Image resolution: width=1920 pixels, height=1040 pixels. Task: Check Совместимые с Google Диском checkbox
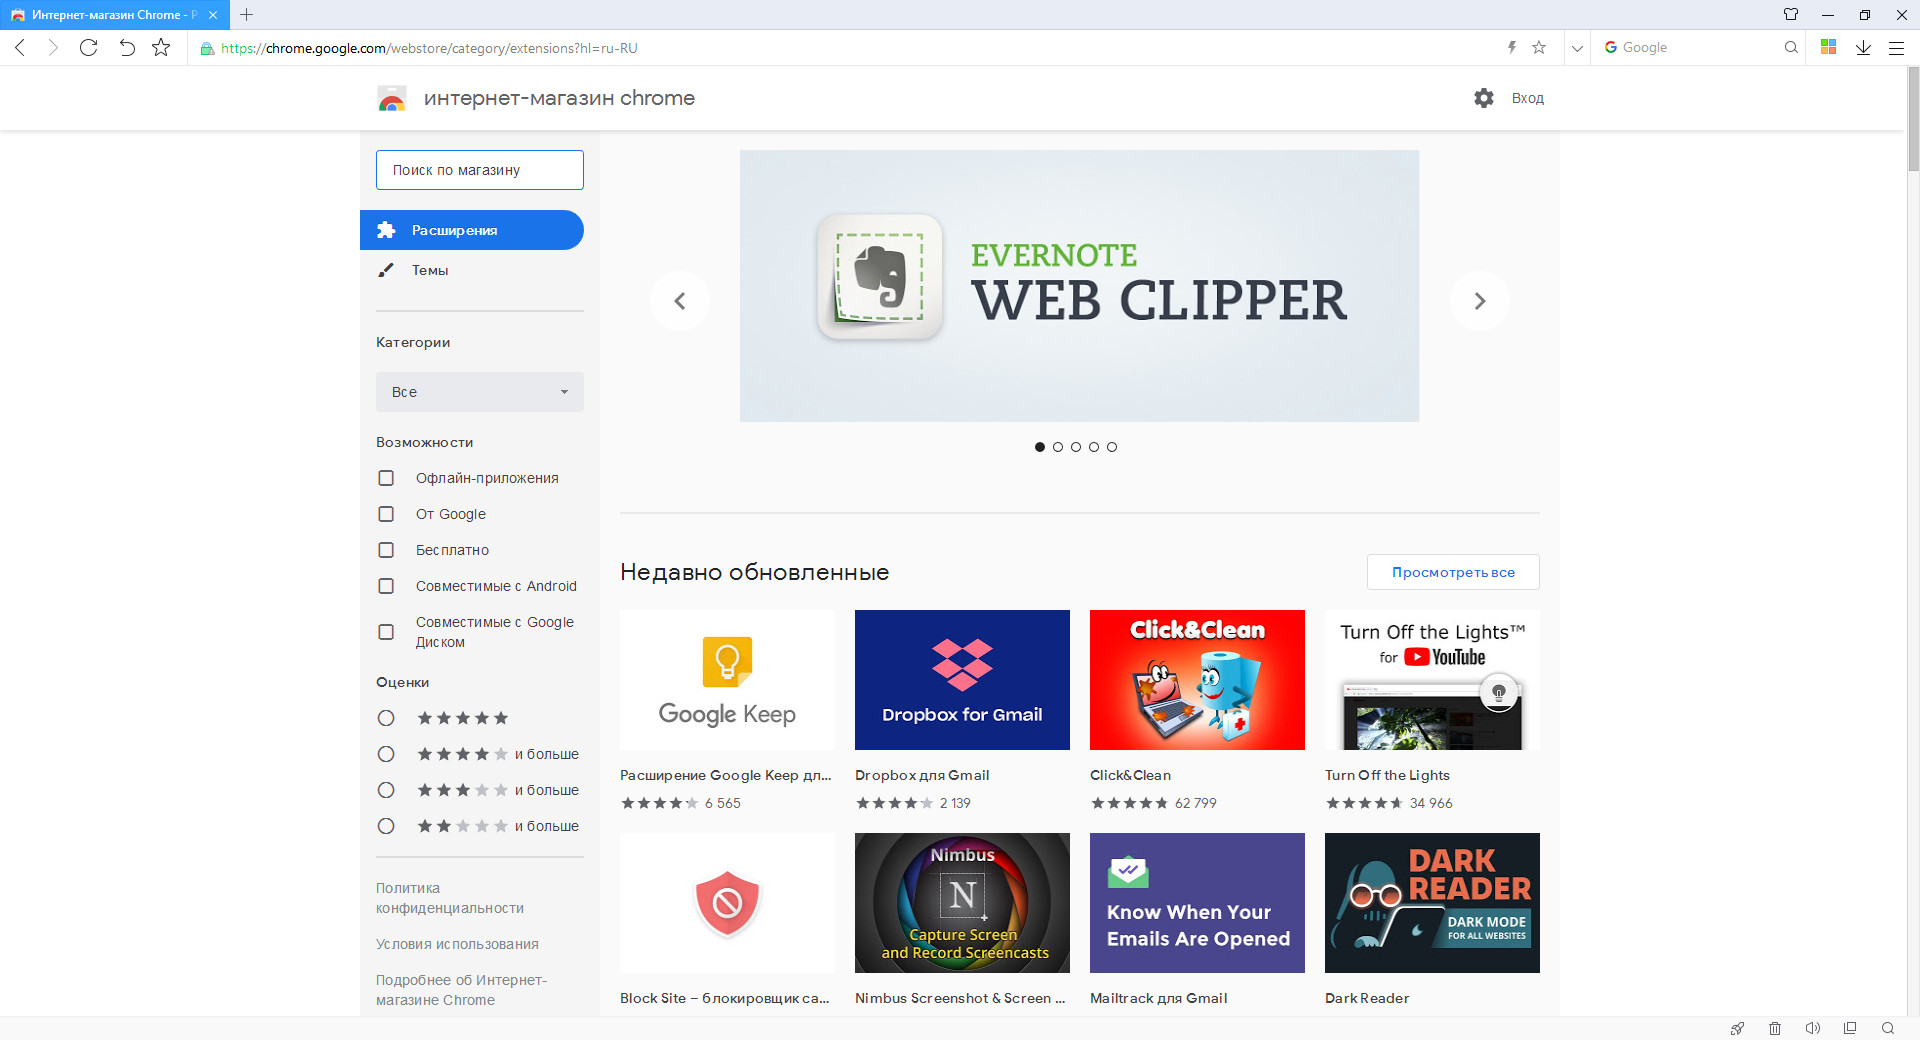click(386, 632)
